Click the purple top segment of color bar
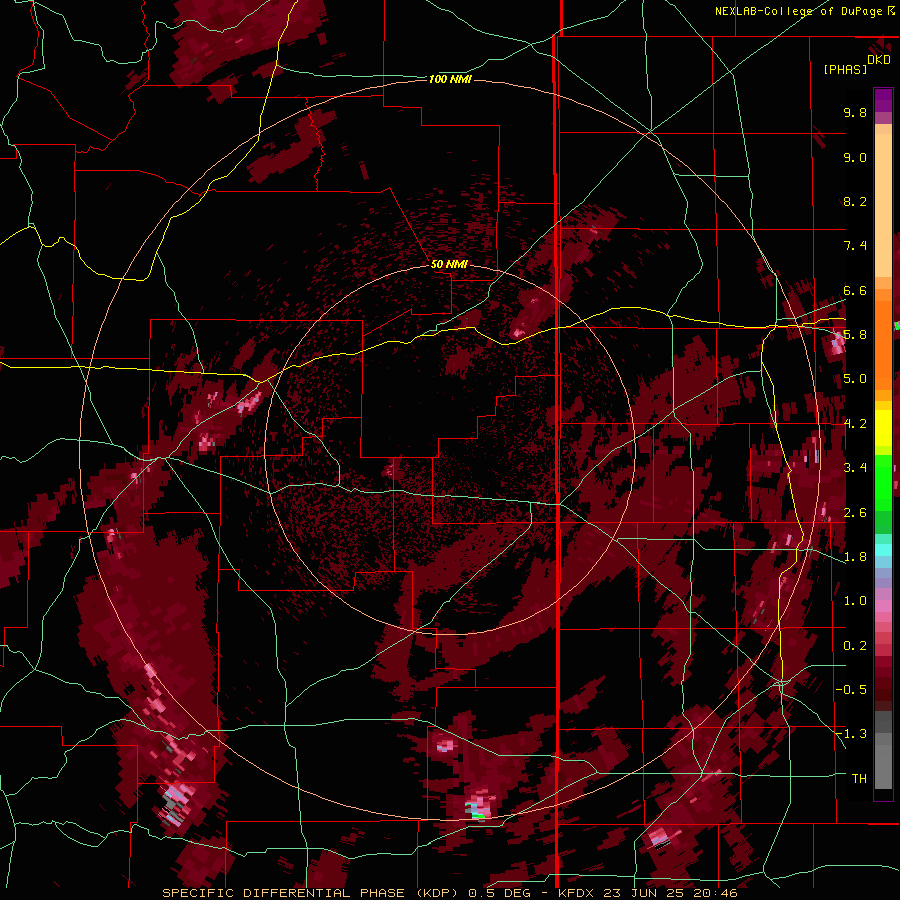The height and width of the screenshot is (900, 900). click(883, 100)
